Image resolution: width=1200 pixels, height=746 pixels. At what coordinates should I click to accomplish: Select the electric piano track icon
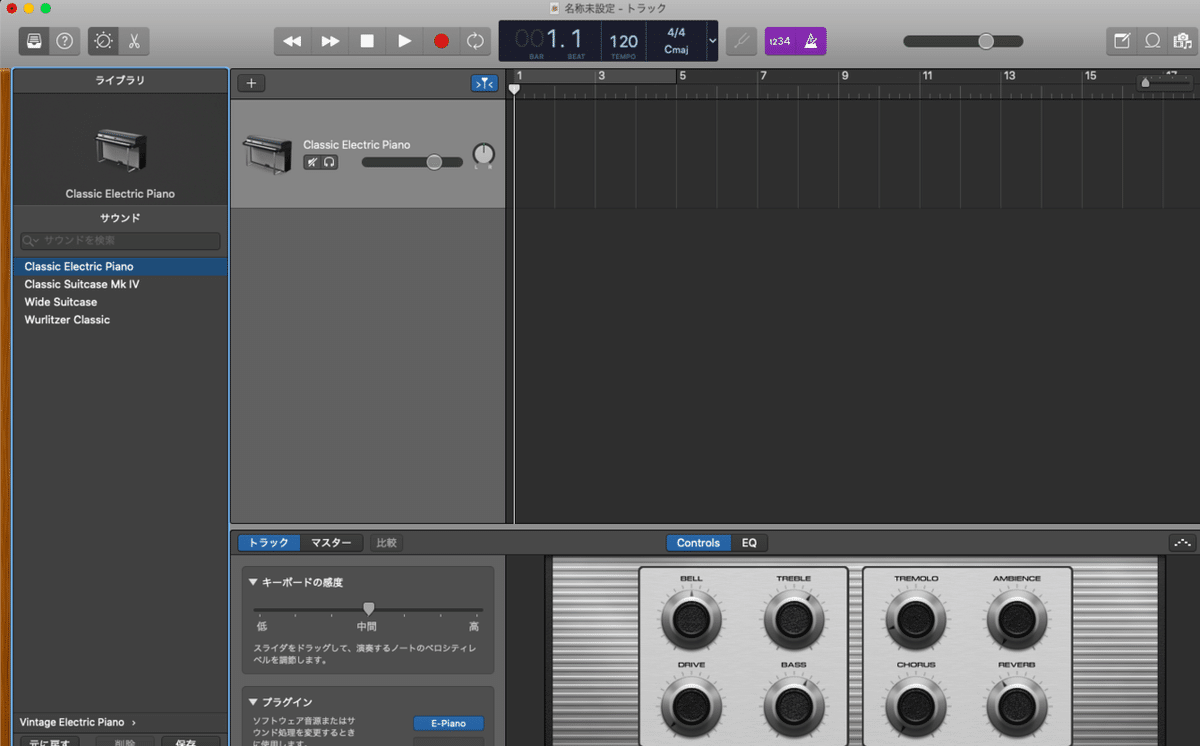pyautogui.click(x=267, y=153)
